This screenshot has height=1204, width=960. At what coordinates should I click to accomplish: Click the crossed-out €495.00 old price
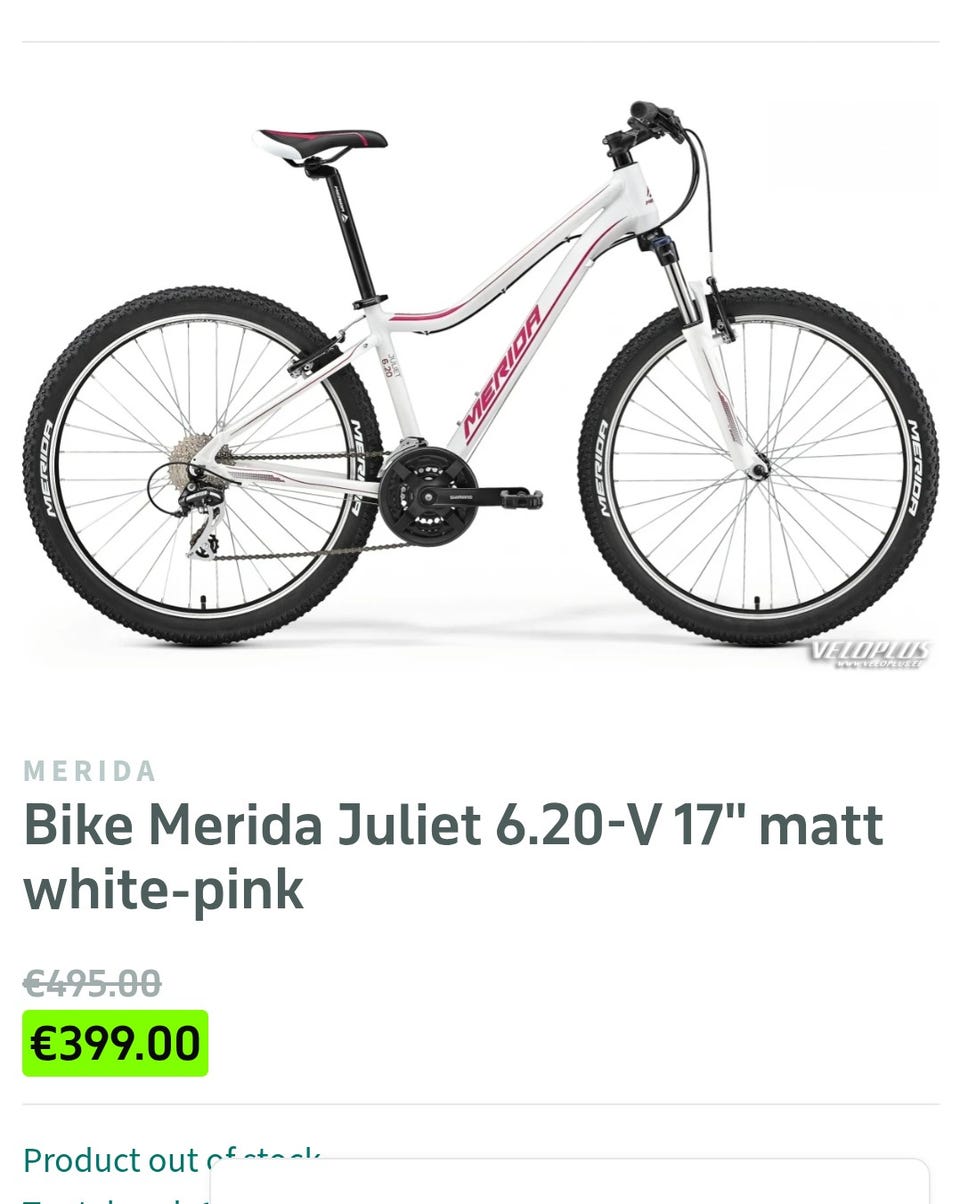point(92,983)
